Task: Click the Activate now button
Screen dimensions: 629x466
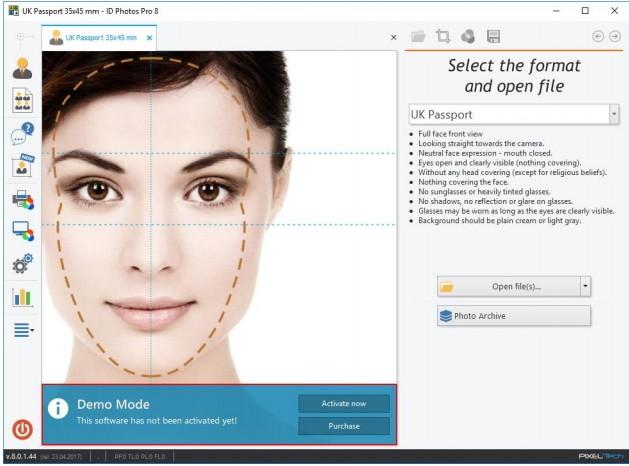Action: 344,403
